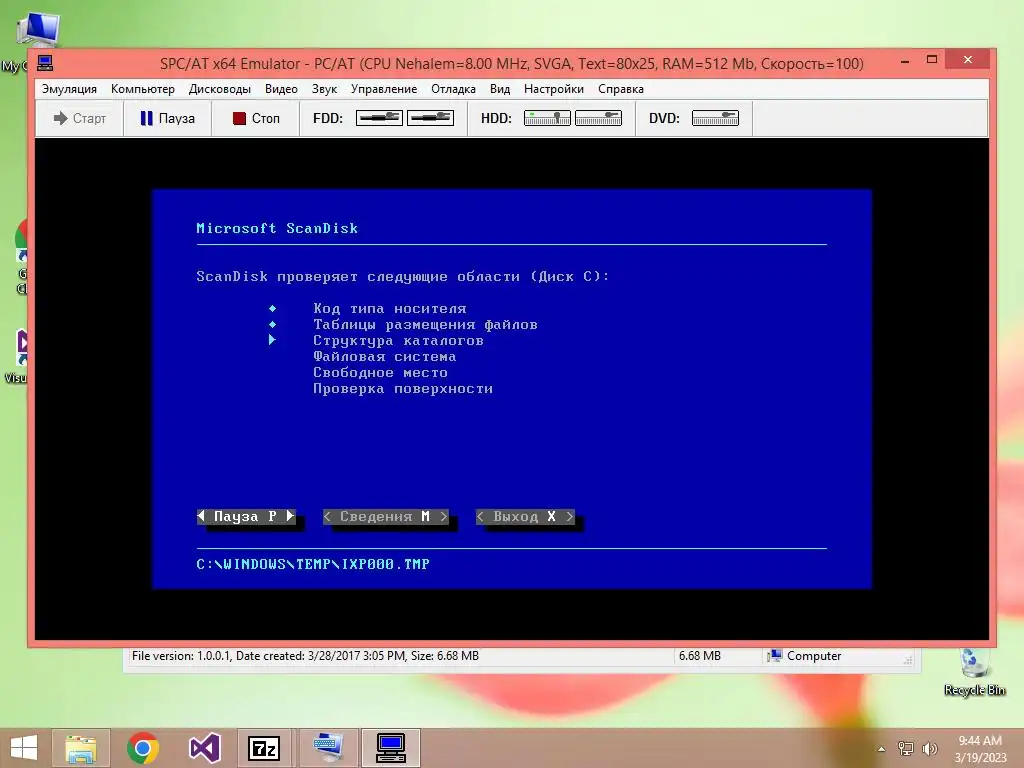
Task: Open Google Chrome from the taskbar
Action: [142, 748]
